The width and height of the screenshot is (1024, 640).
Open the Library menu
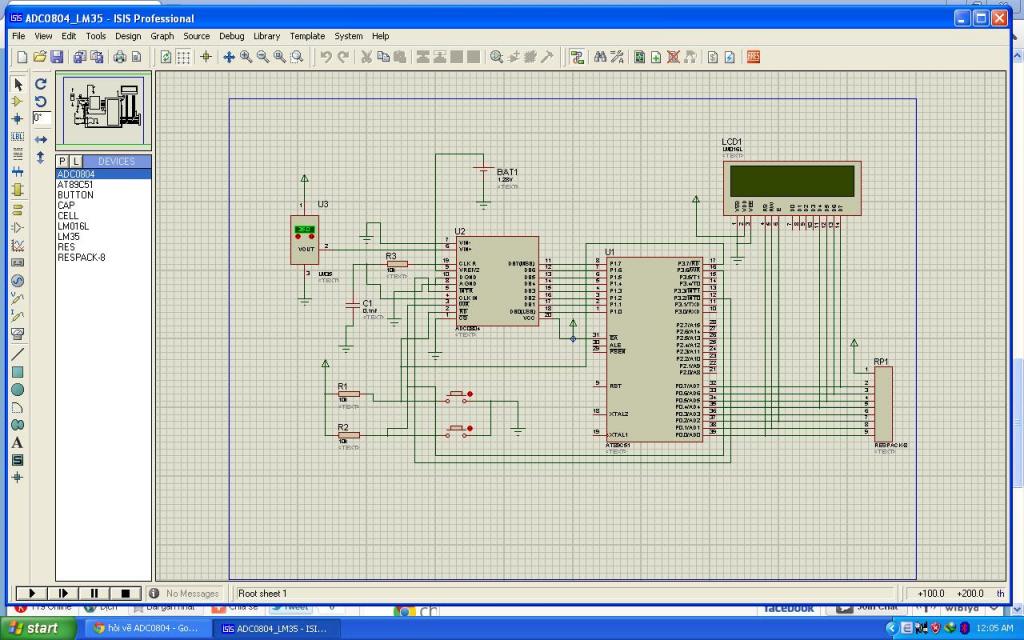(266, 36)
